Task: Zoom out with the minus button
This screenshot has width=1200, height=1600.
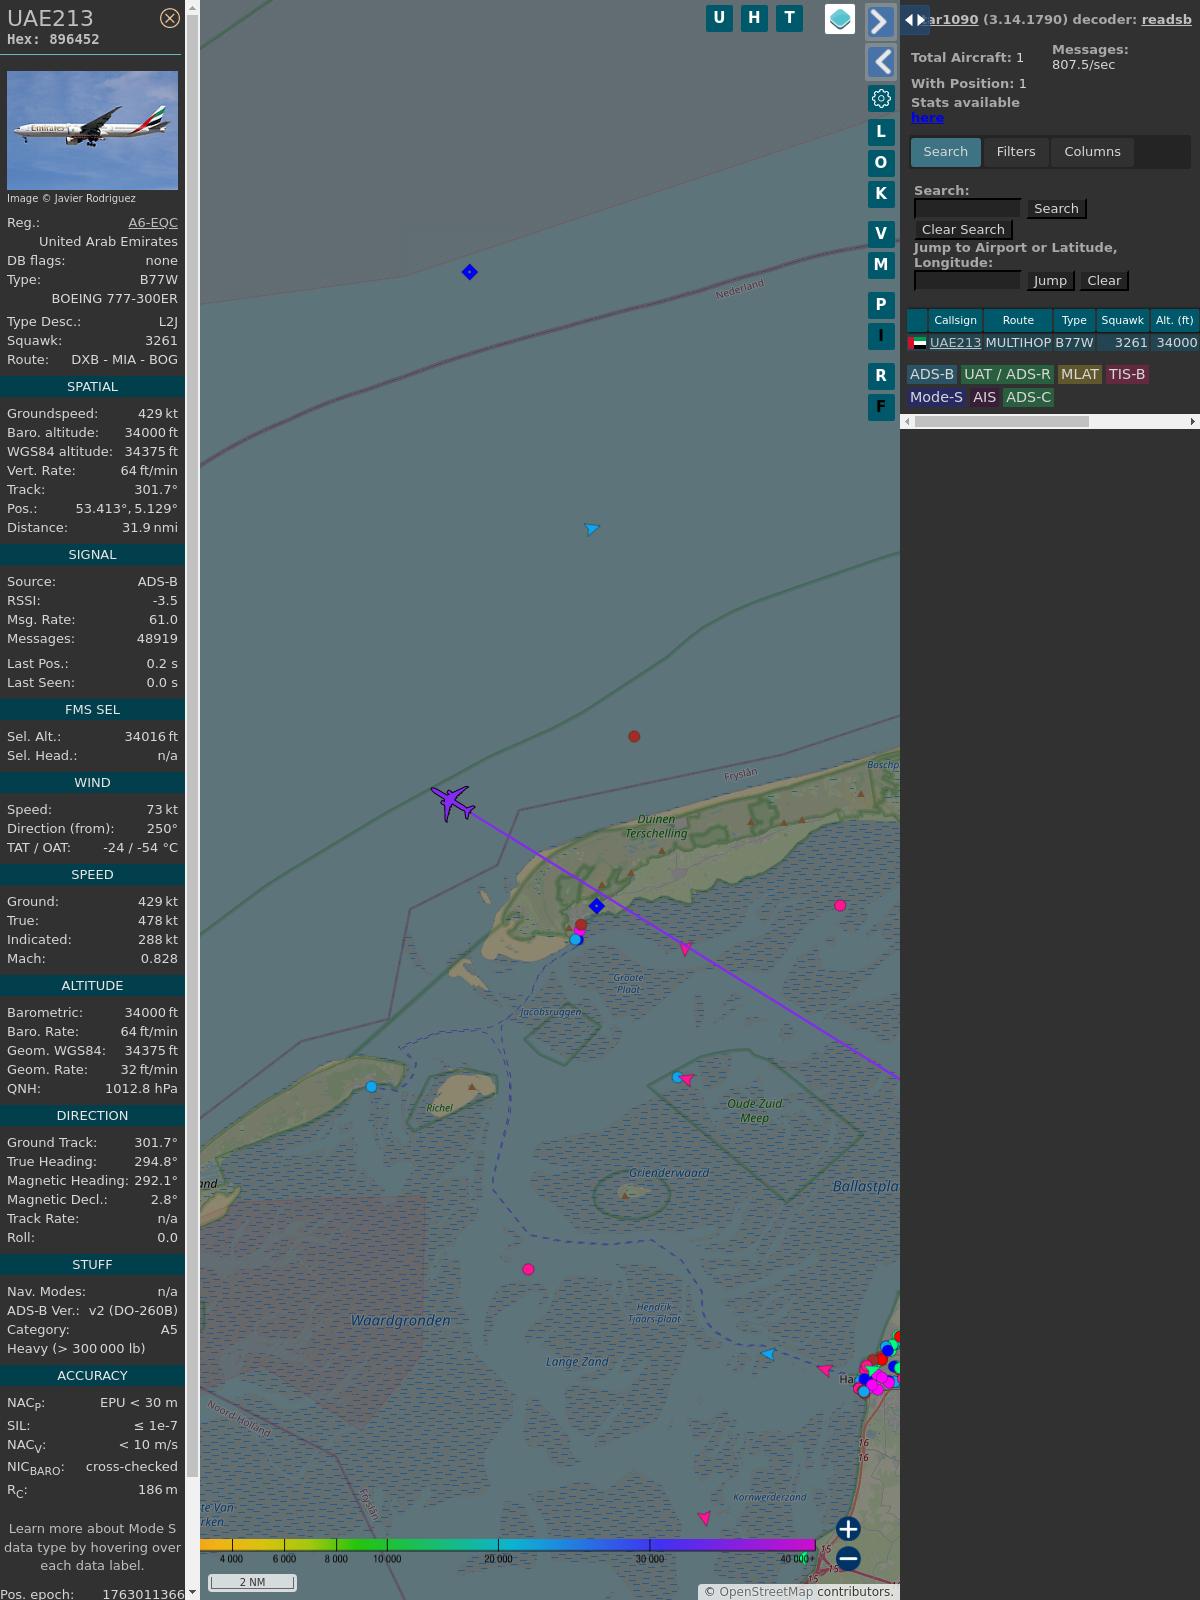Action: click(848, 1559)
